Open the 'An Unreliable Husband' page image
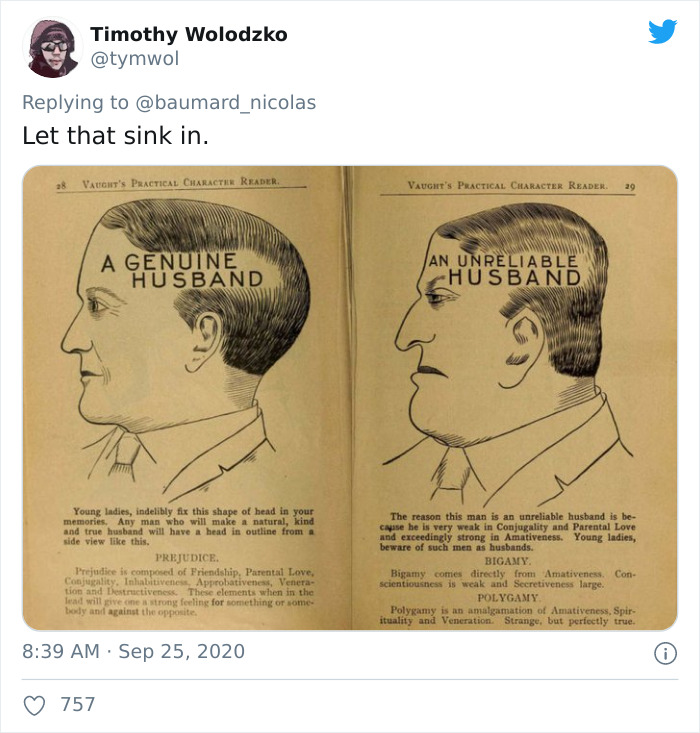 [513, 397]
